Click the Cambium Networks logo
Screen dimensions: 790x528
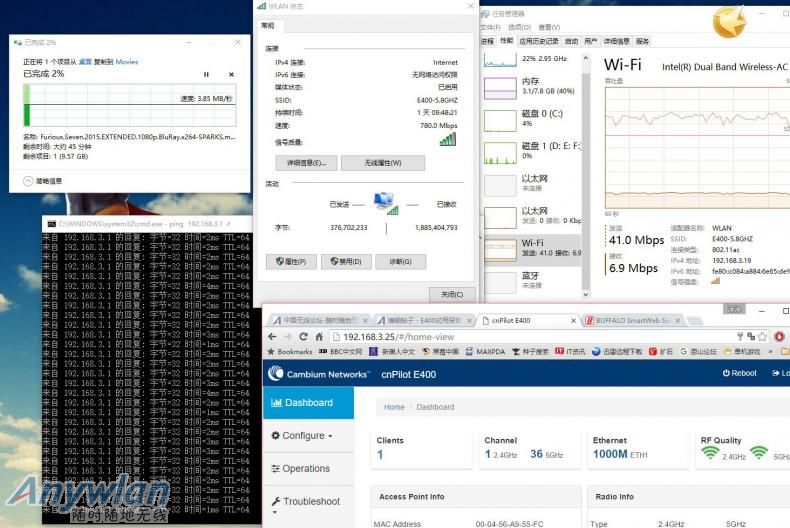[318, 374]
